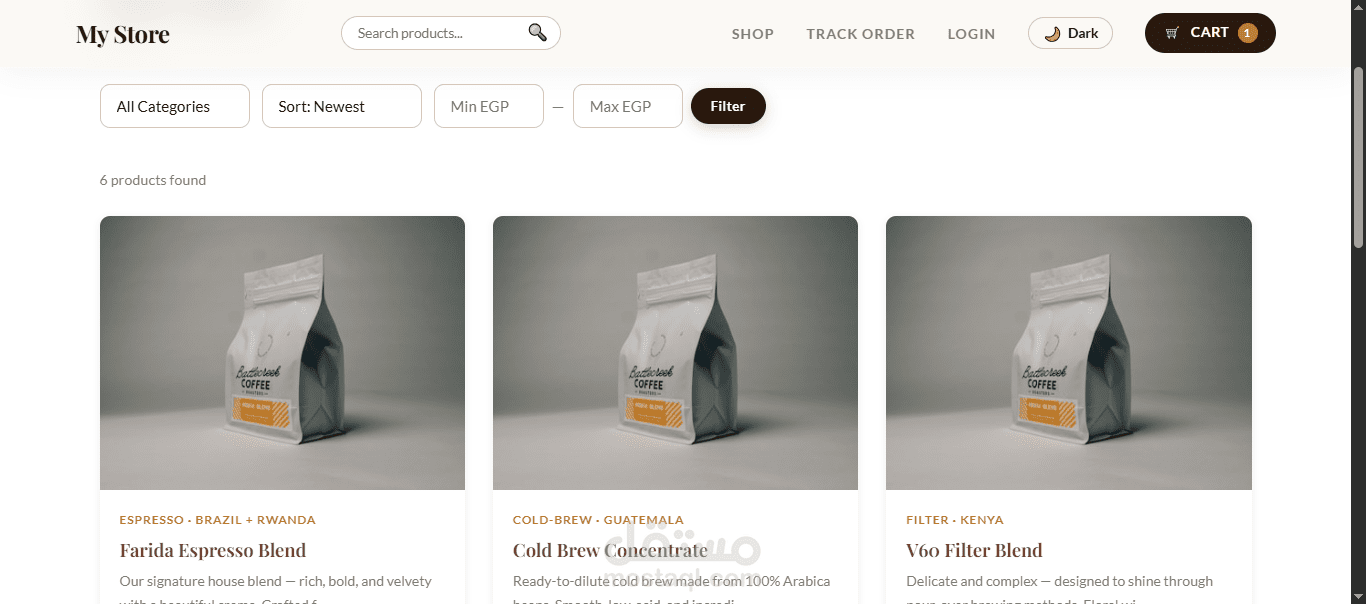Focus the Search products field

440,33
